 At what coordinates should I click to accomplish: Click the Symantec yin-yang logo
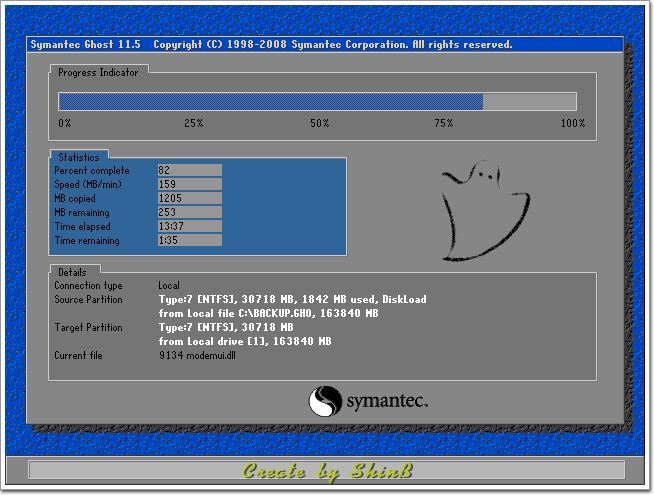pos(325,401)
